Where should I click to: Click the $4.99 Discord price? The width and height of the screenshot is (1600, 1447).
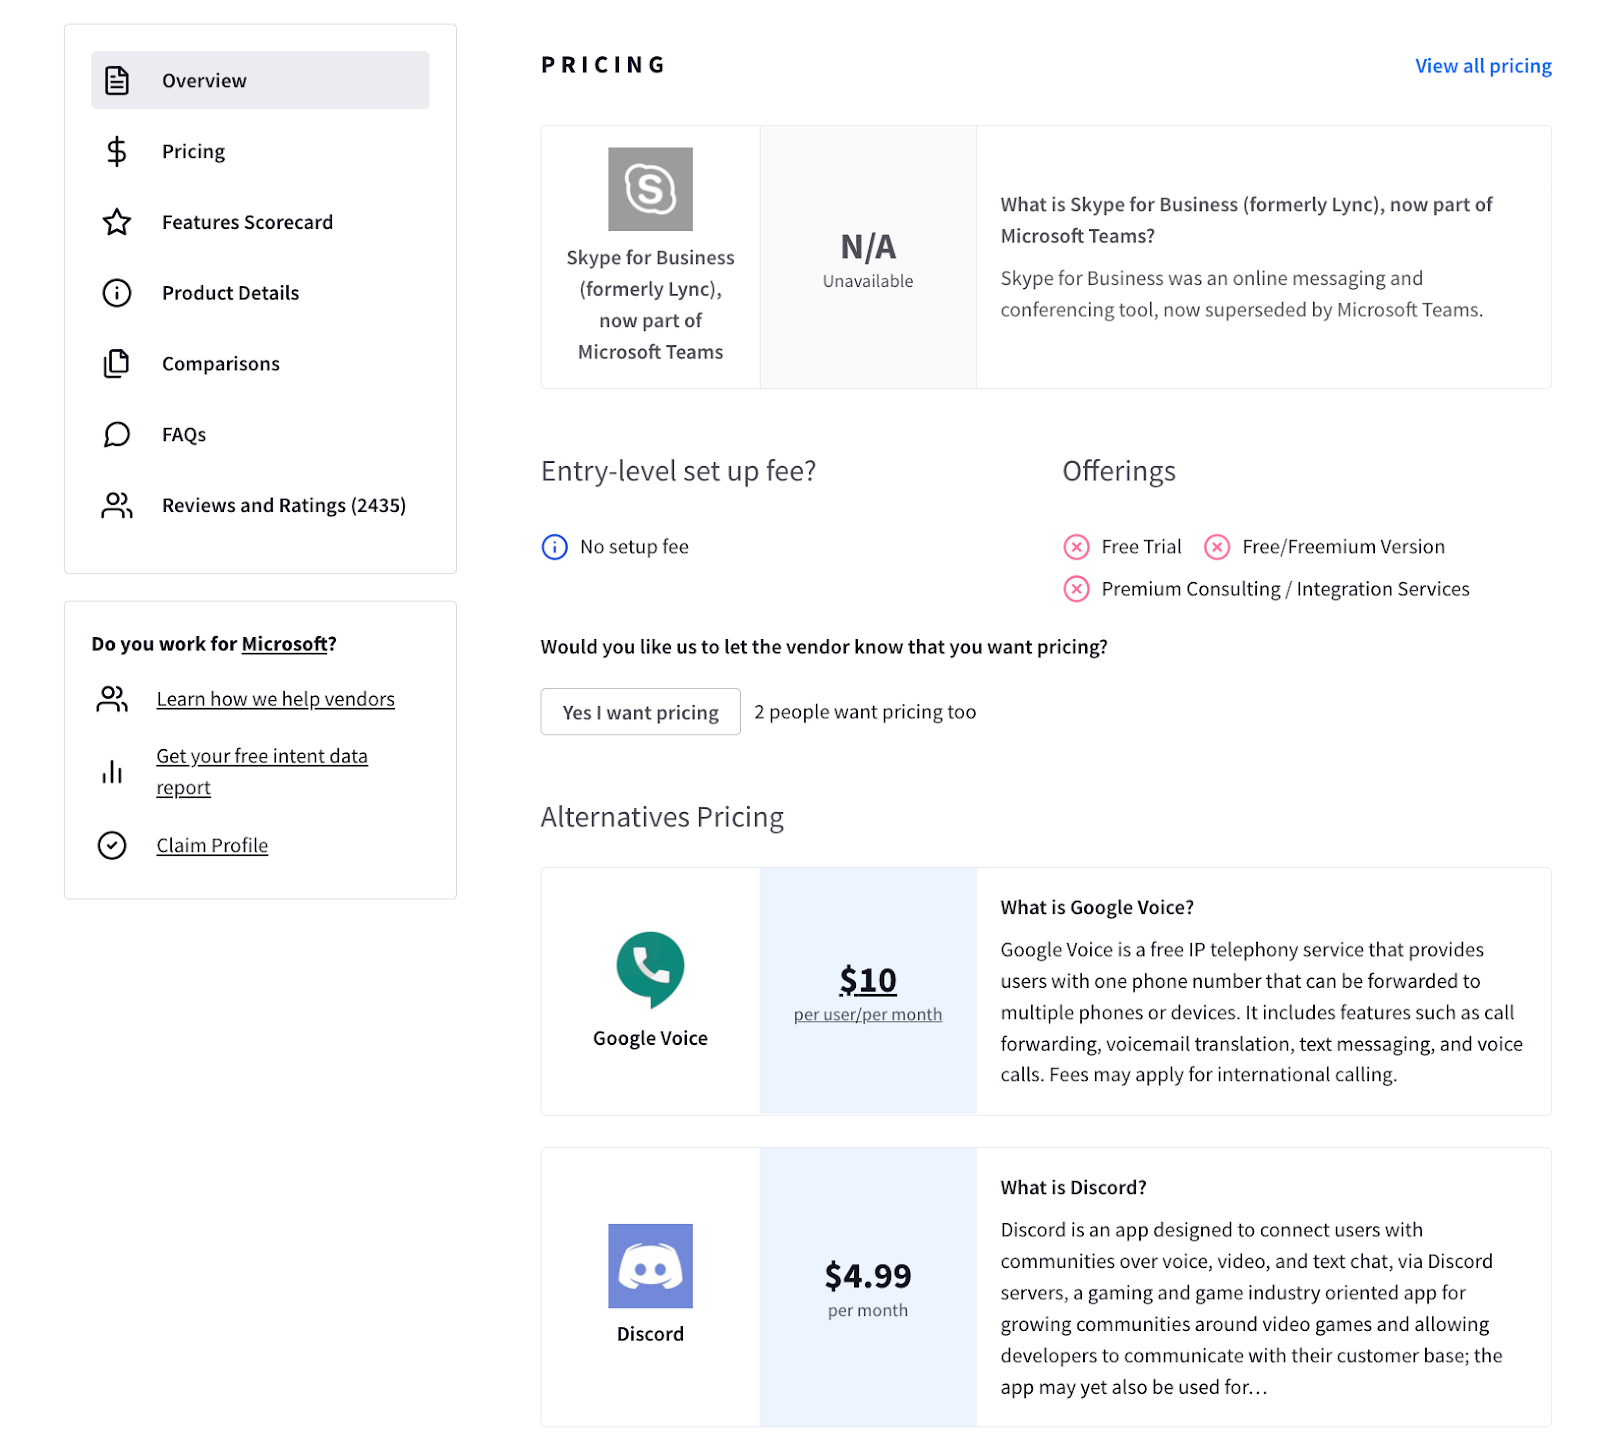tap(868, 1276)
